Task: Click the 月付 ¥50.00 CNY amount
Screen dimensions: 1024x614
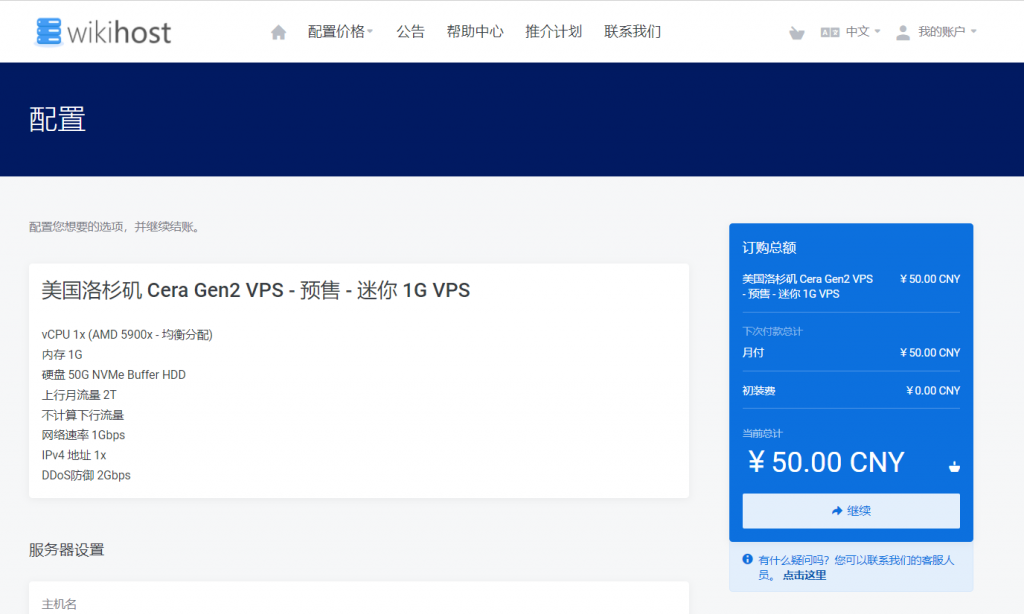Action: [x=930, y=353]
